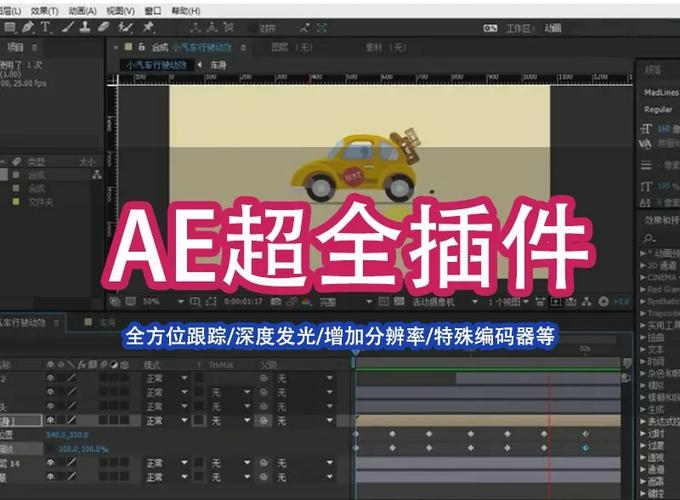
Task: Select the Eraser tool
Action: [x=104, y=27]
